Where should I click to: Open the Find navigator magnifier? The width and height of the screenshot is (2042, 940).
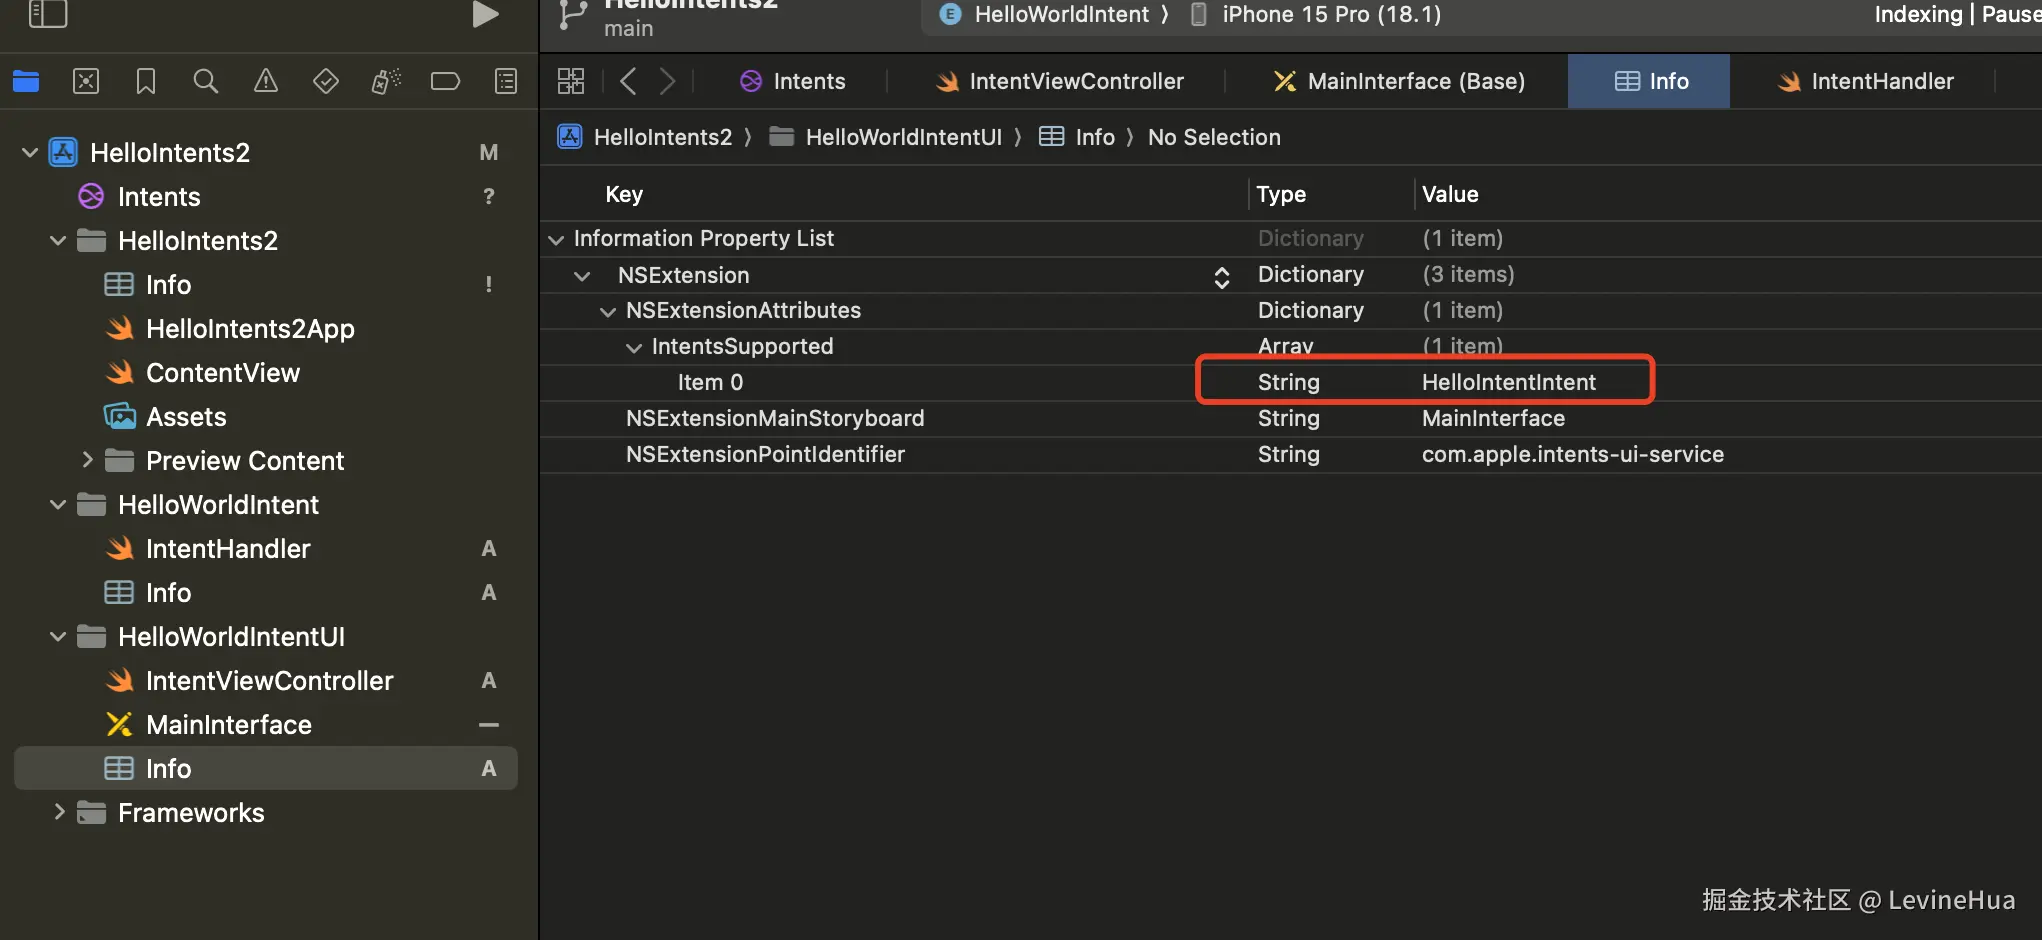(x=206, y=81)
